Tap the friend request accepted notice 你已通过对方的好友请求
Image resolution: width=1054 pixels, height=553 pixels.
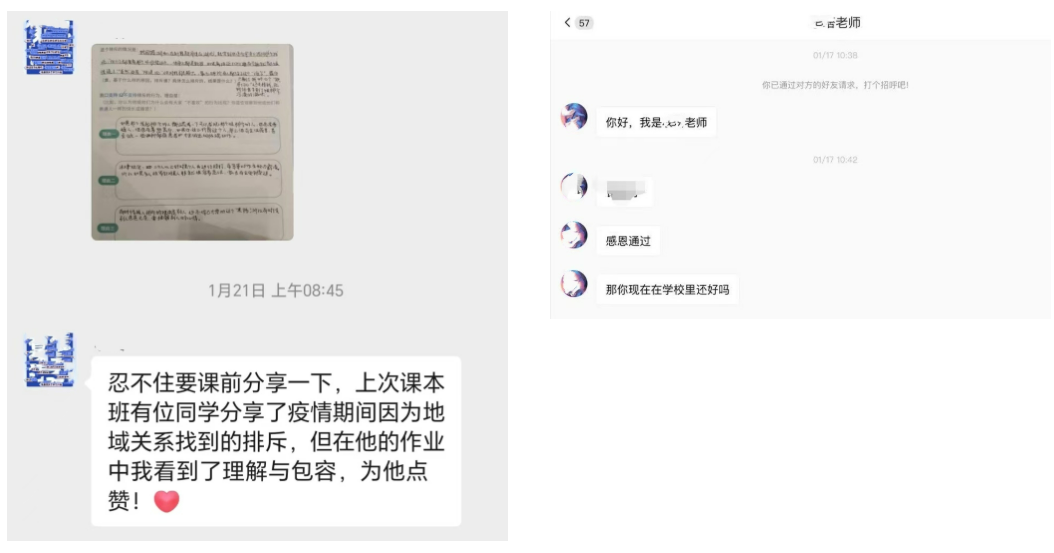point(835,85)
